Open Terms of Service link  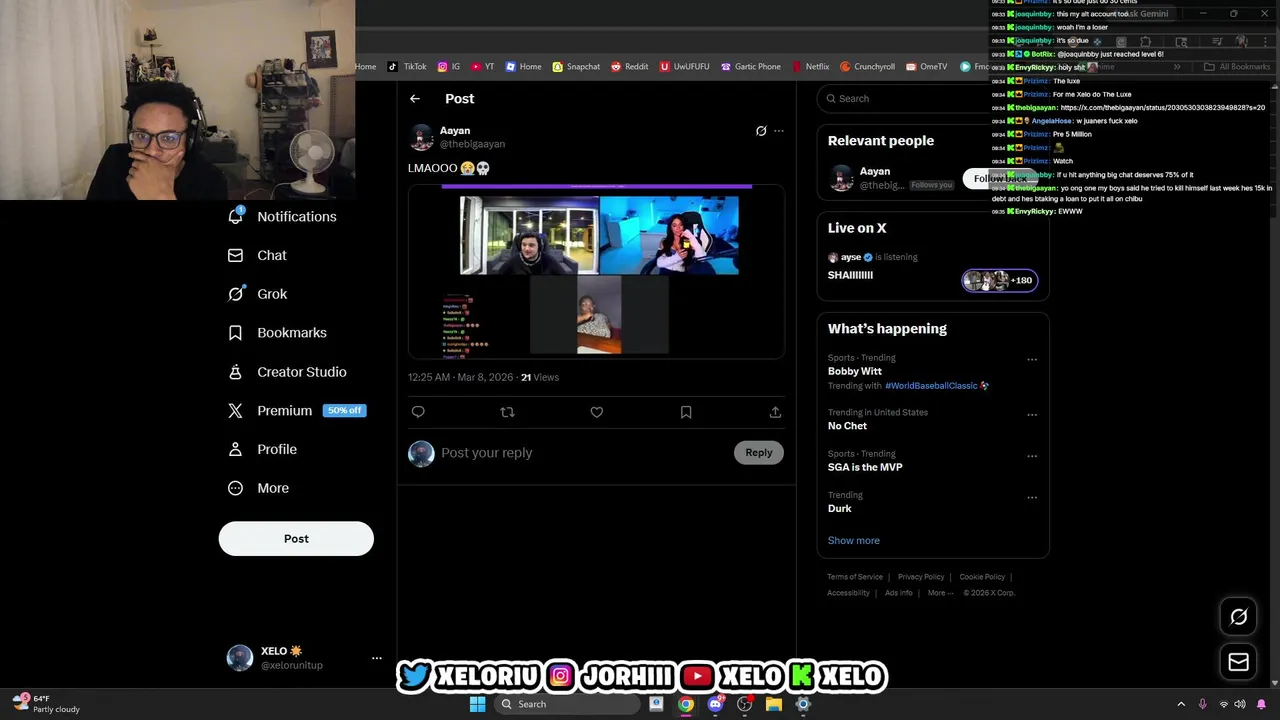pos(855,577)
